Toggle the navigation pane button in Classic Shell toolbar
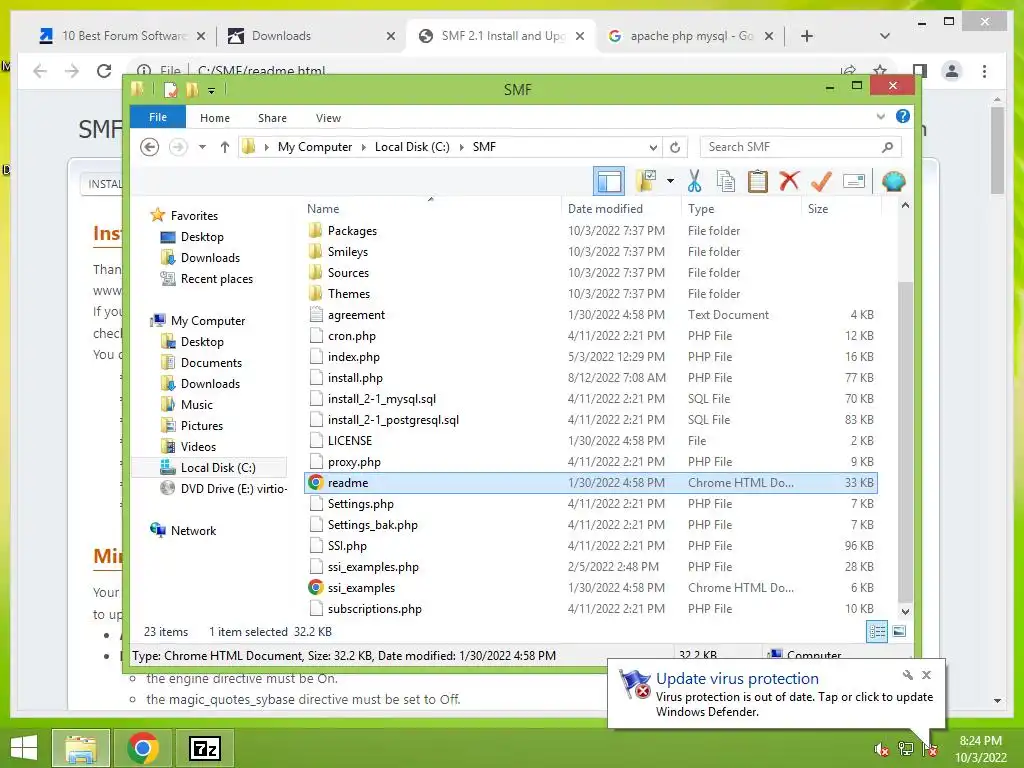 point(609,181)
